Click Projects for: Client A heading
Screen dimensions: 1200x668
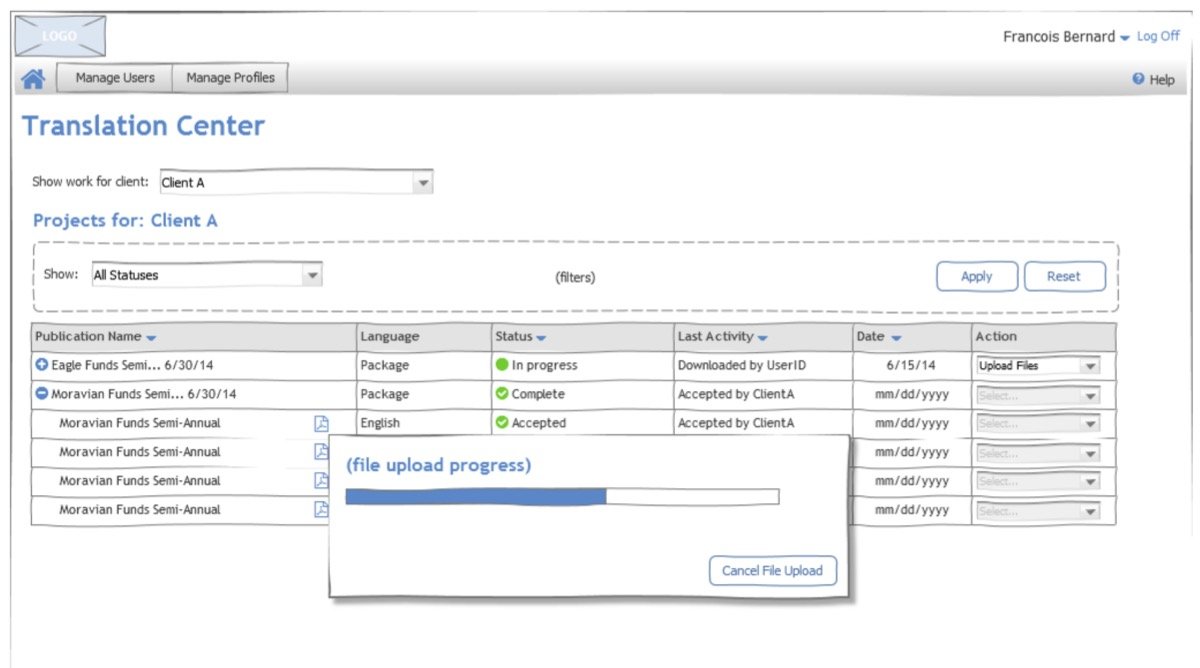tap(125, 221)
